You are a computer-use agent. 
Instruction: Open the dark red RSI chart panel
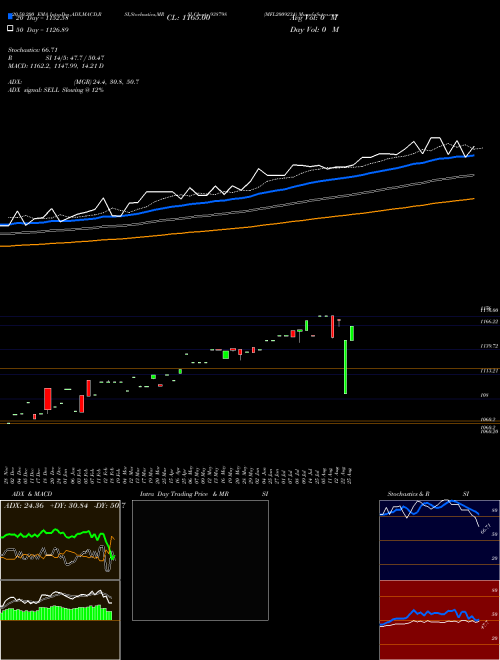439,620
